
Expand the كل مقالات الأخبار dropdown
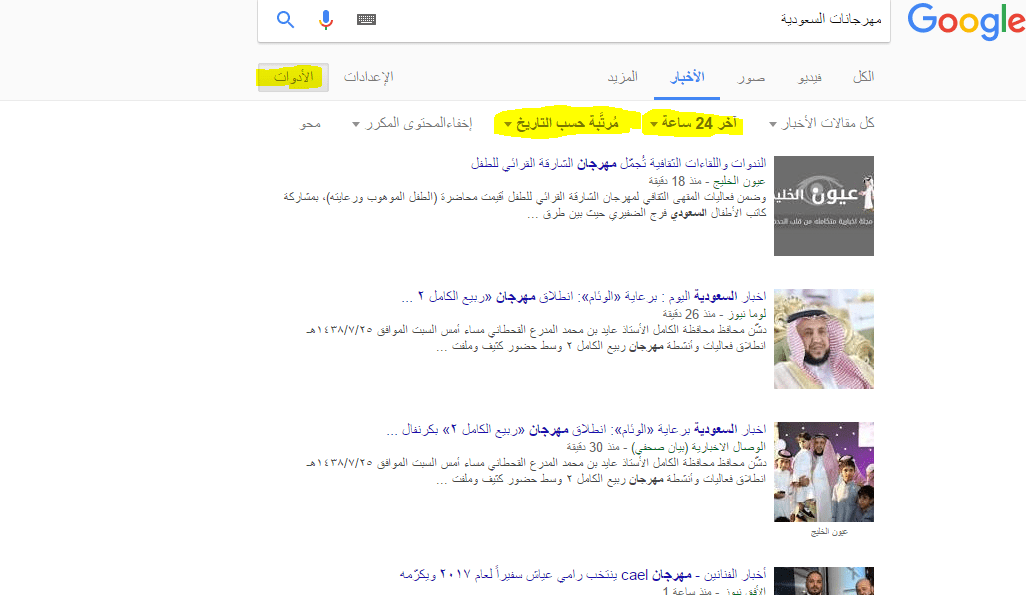[822, 123]
